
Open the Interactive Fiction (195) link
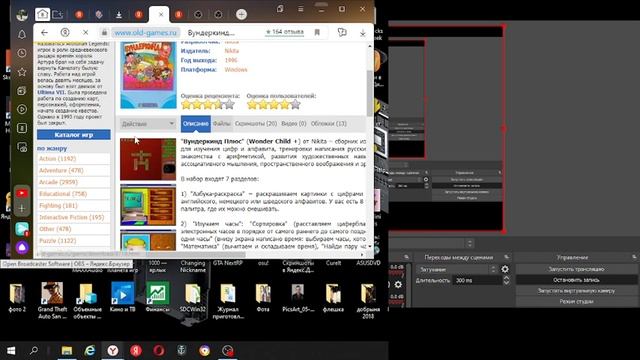[71, 218]
